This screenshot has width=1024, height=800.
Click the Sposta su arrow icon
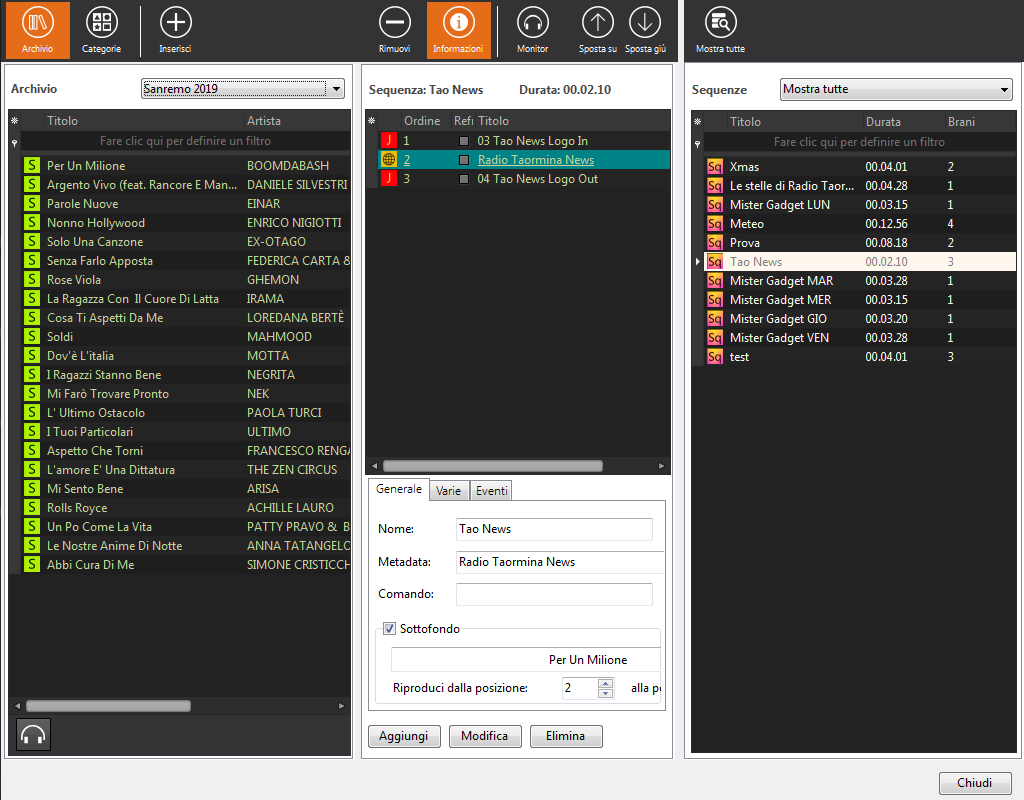(598, 24)
